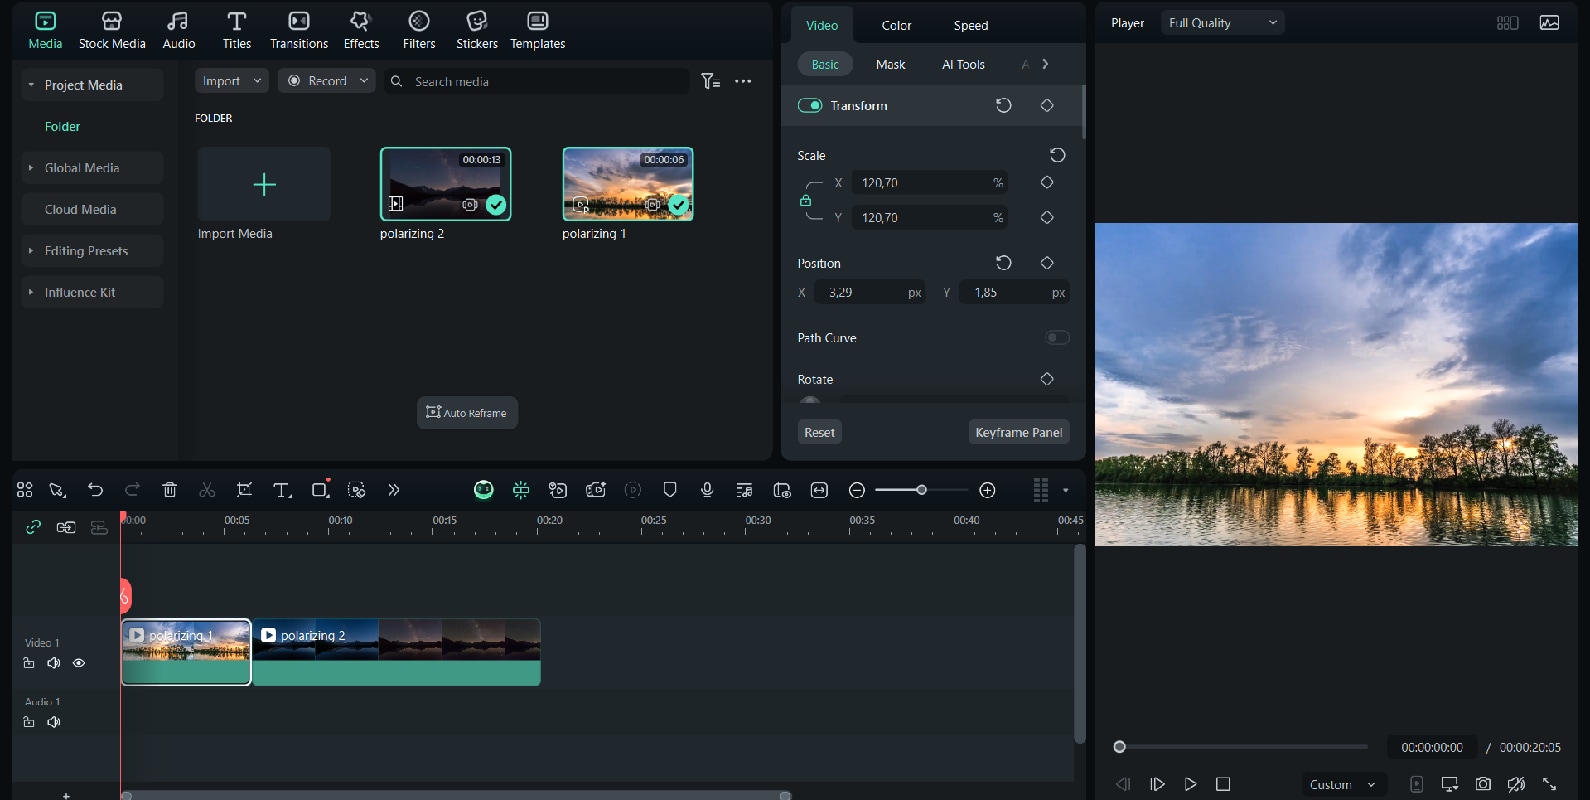This screenshot has width=1590, height=800.
Task: Expand the Influence Kit section
Action: tap(31, 292)
